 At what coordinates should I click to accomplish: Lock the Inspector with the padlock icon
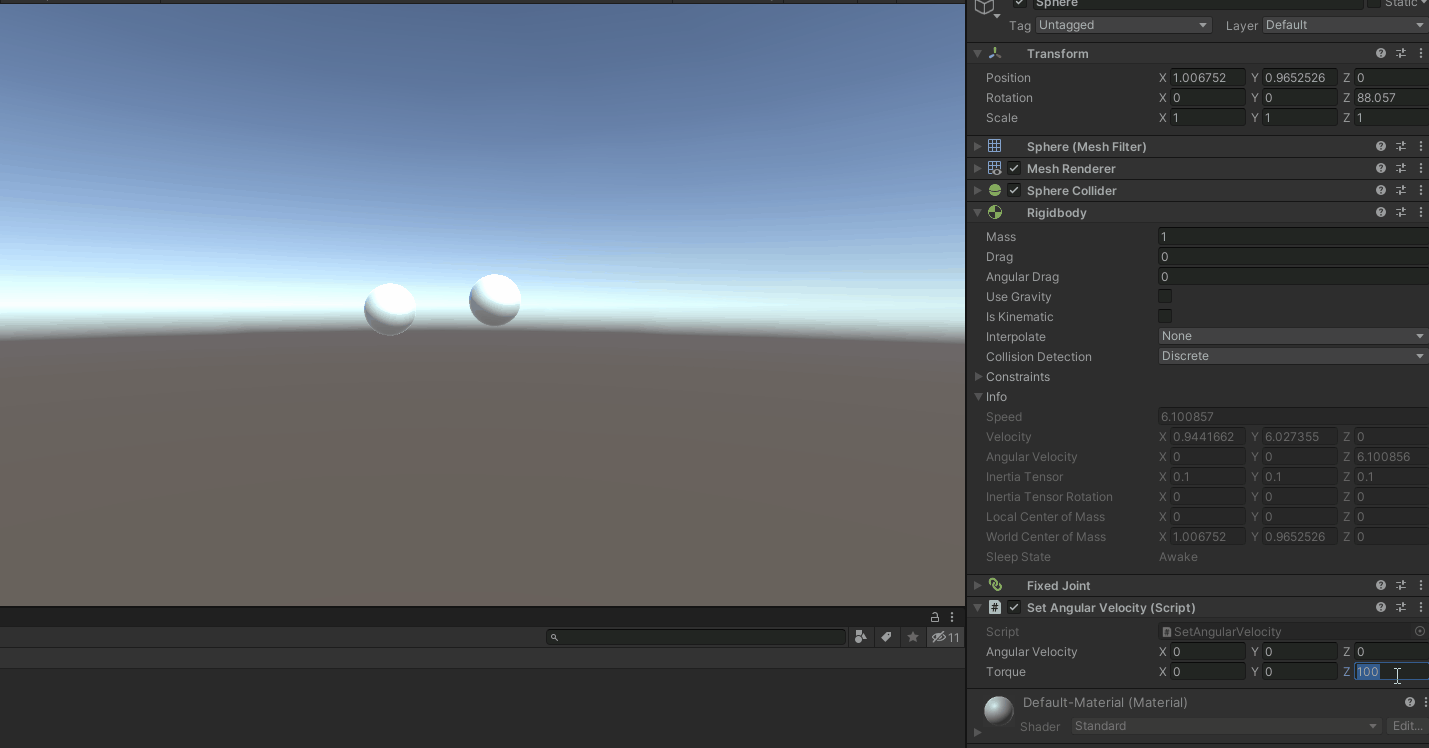934,617
